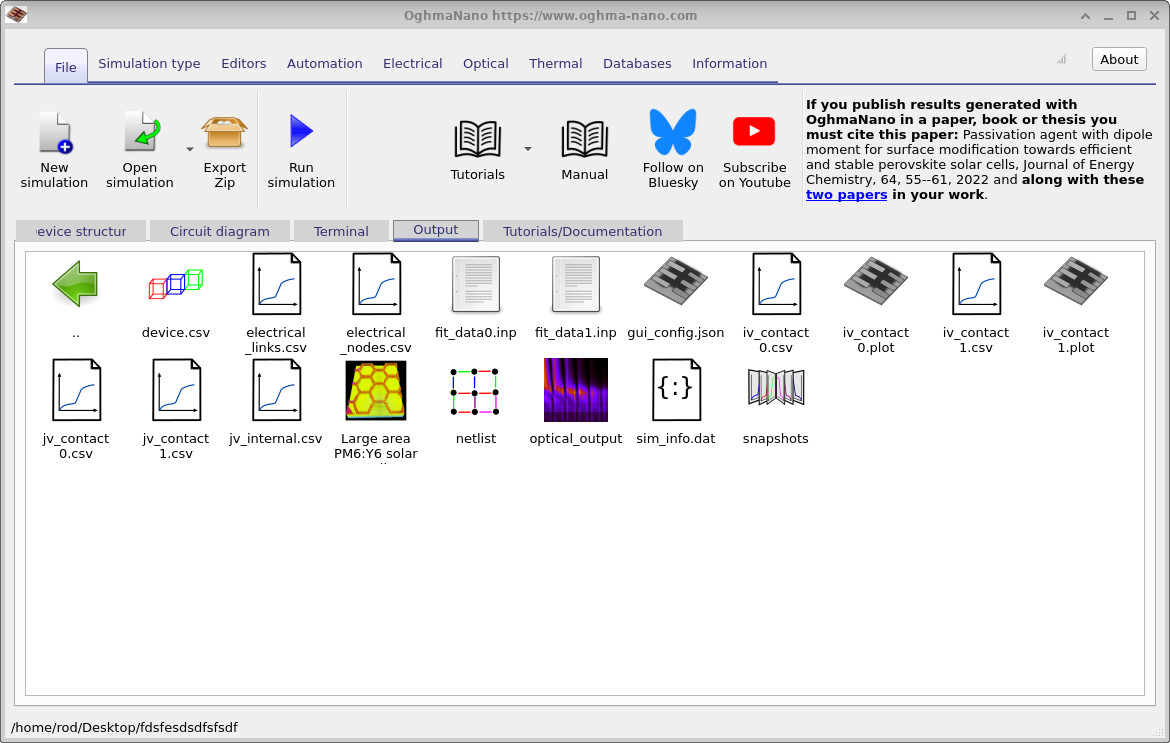This screenshot has width=1170, height=743.
Task: Open the Large area PM6:Y6 solar file
Action: (375, 390)
